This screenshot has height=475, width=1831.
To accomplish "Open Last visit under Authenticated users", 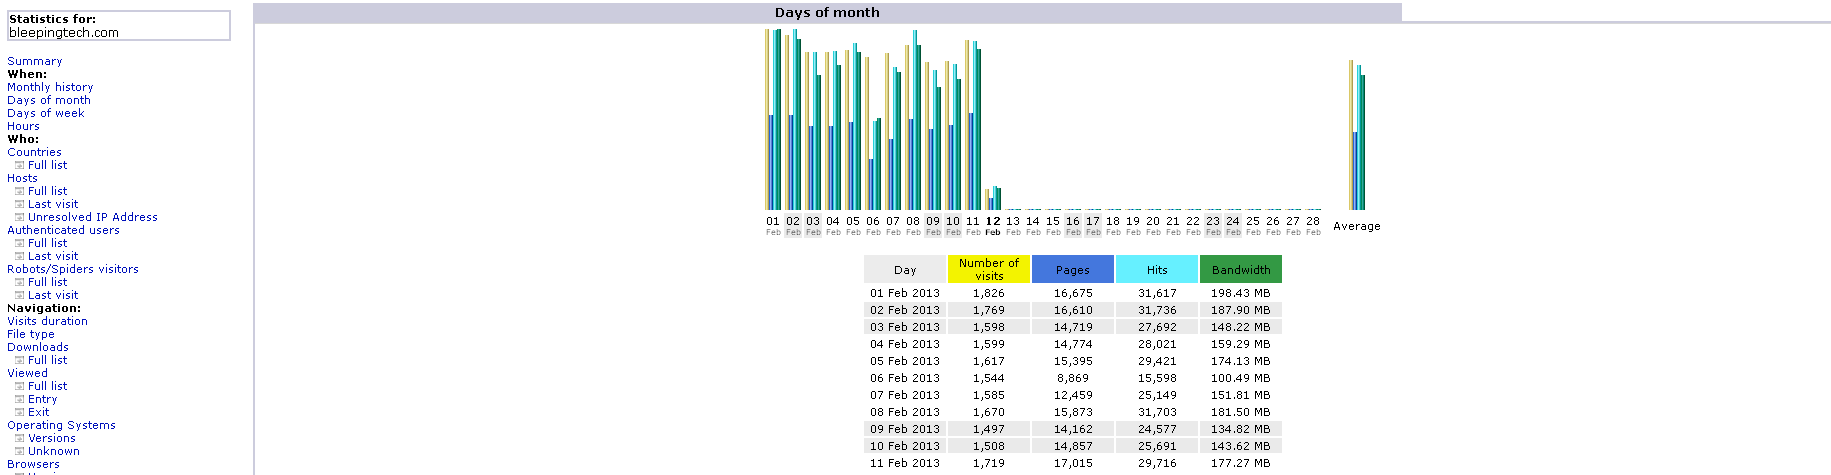I will coord(53,256).
